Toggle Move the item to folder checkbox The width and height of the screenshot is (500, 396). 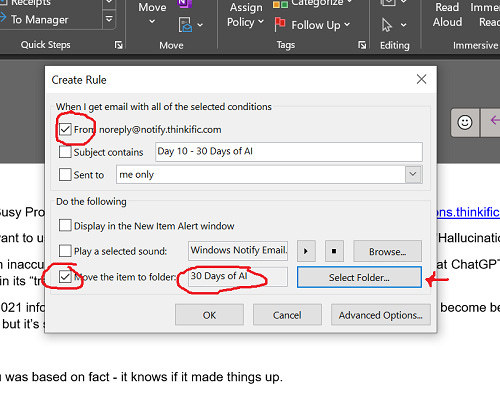65,277
